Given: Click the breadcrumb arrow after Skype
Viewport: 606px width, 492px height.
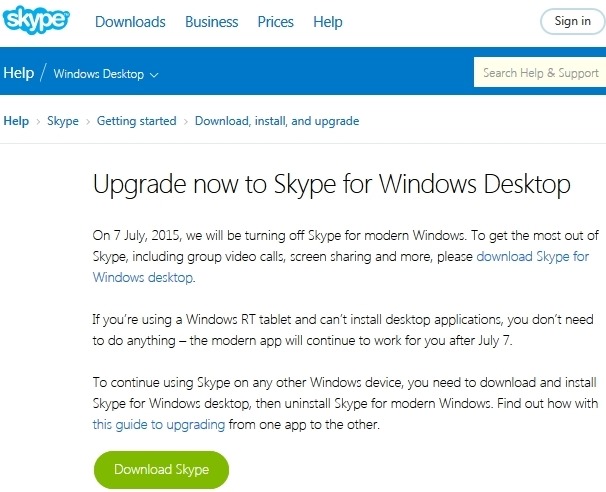Looking at the screenshot, I should (x=88, y=121).
